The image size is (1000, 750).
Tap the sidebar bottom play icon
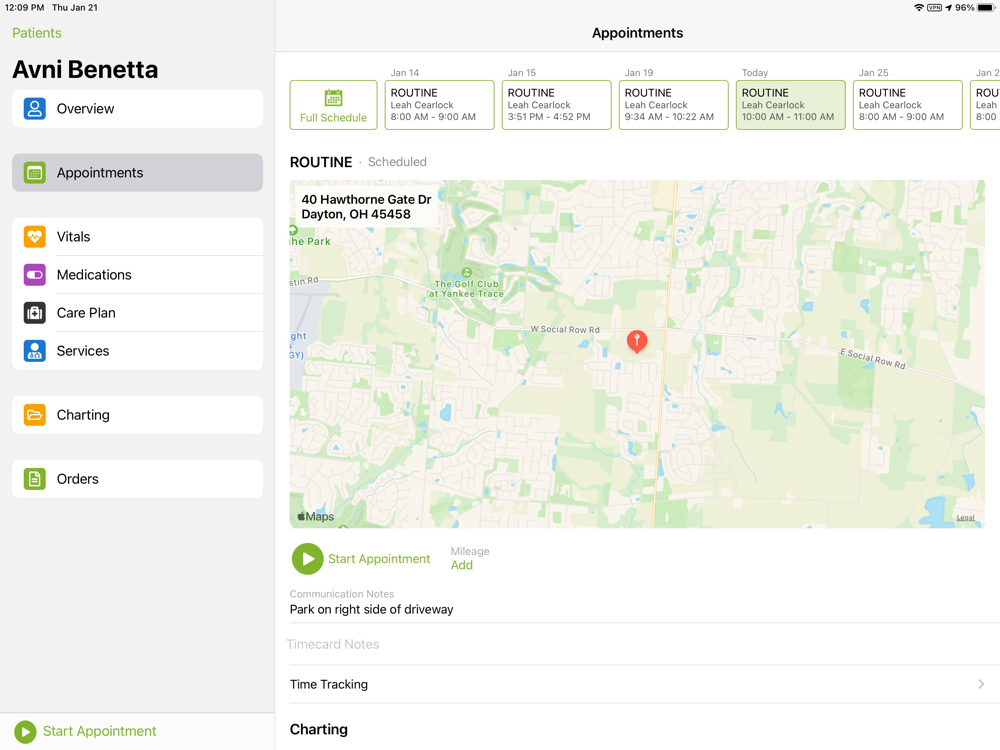(x=26, y=732)
